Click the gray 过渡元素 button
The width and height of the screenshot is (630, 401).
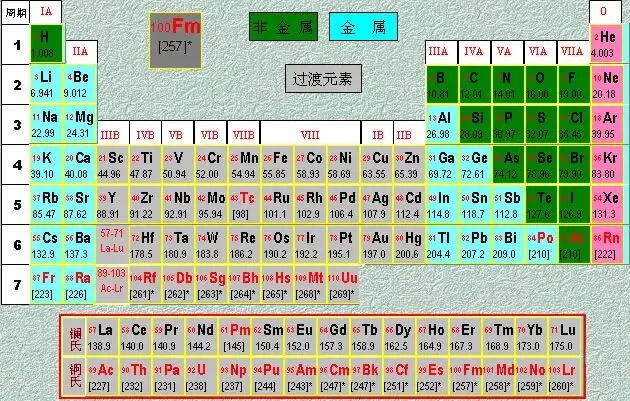tap(323, 79)
